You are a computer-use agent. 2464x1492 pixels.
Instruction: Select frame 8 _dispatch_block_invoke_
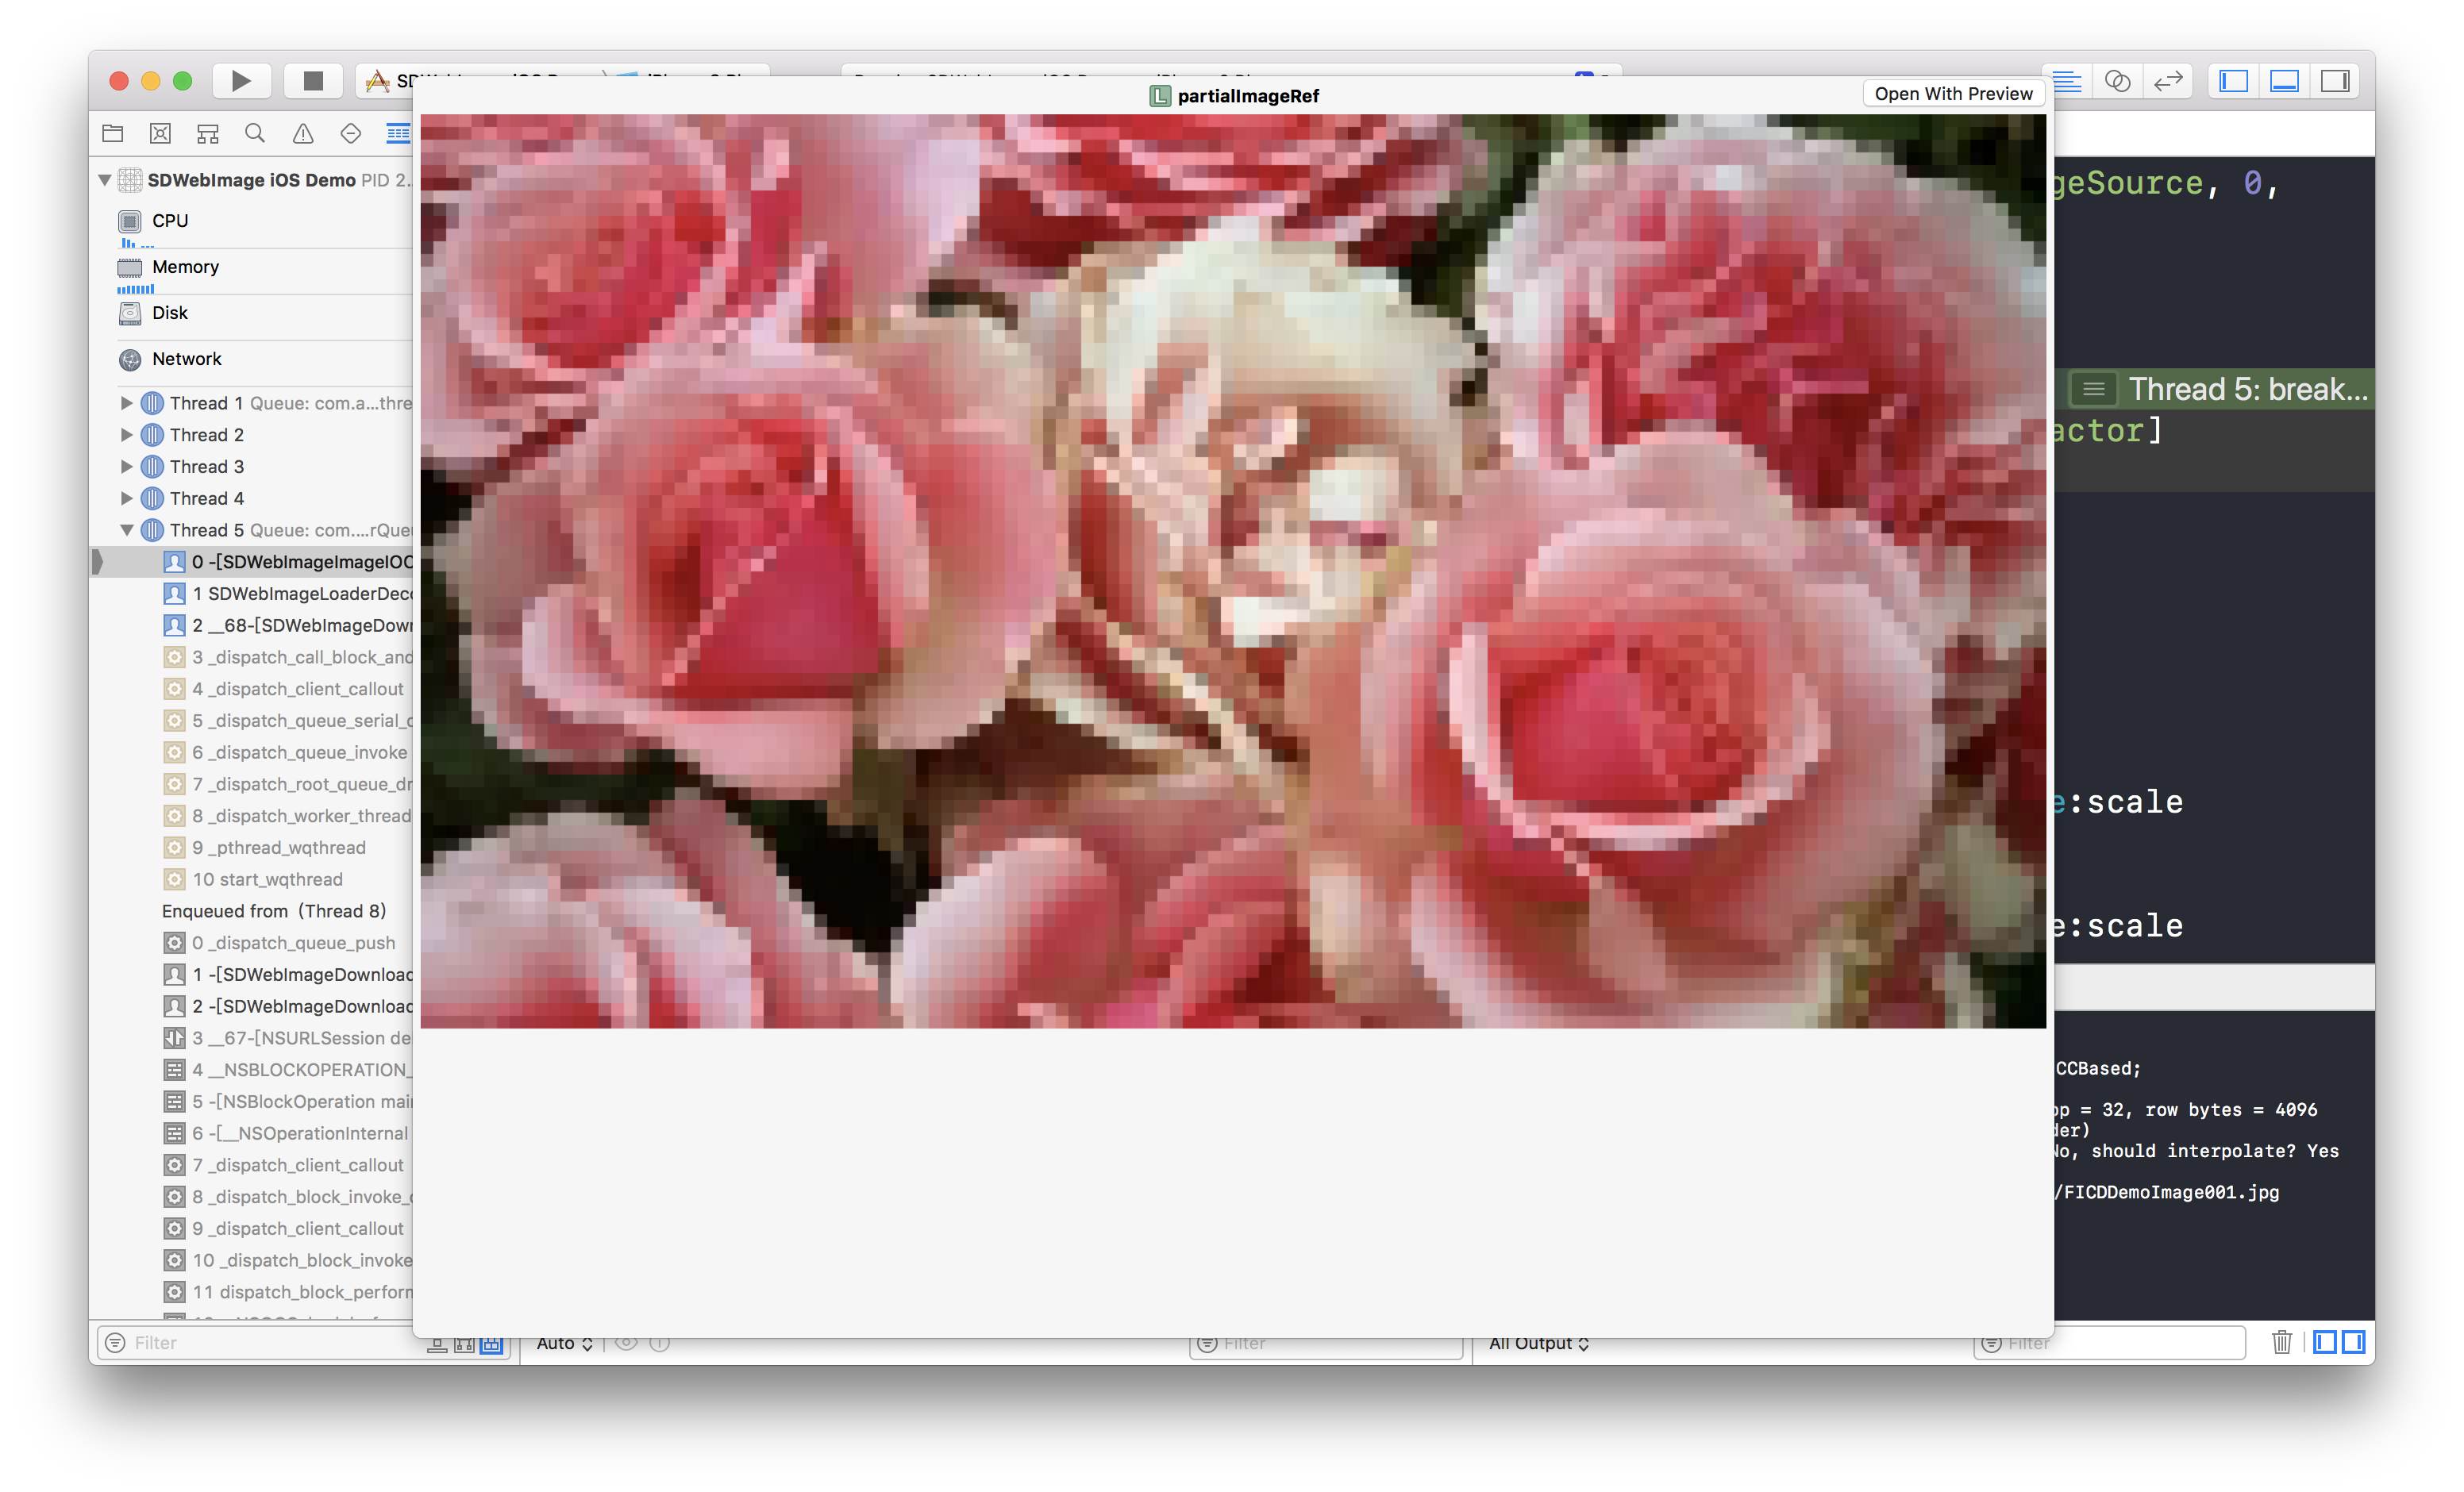[252, 1197]
